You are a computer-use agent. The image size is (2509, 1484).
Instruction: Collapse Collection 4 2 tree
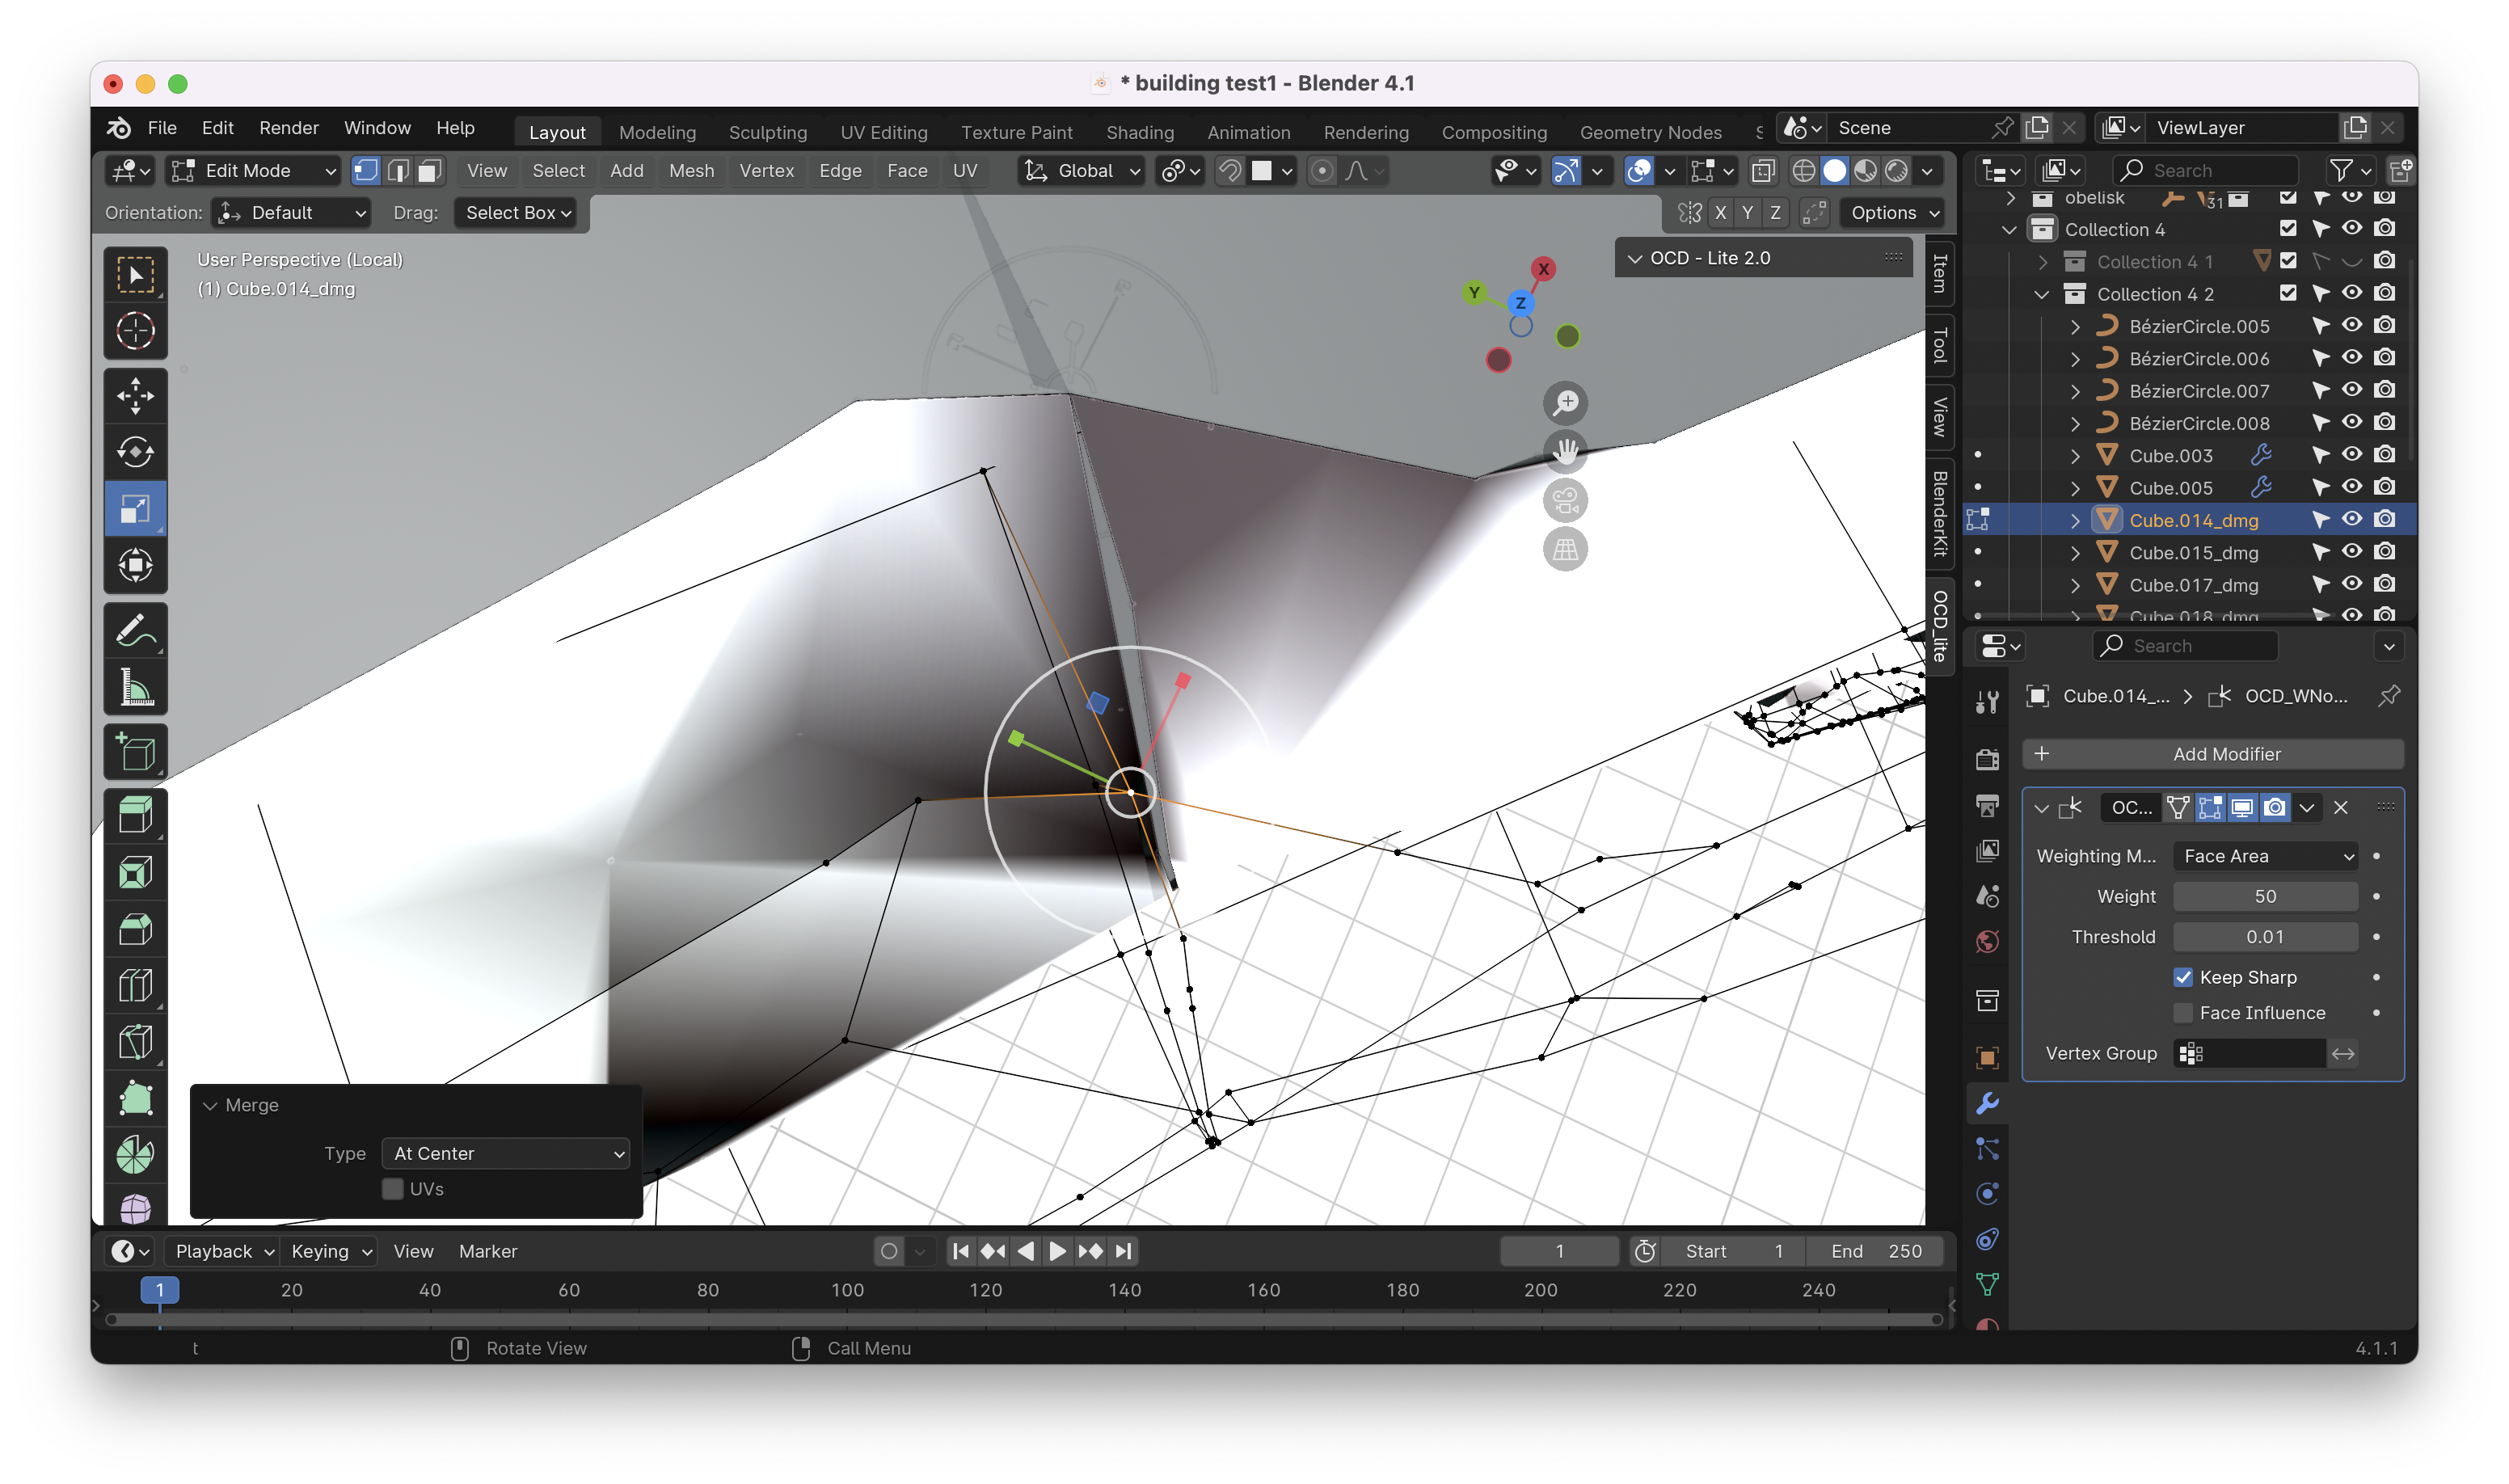[x=2042, y=294]
